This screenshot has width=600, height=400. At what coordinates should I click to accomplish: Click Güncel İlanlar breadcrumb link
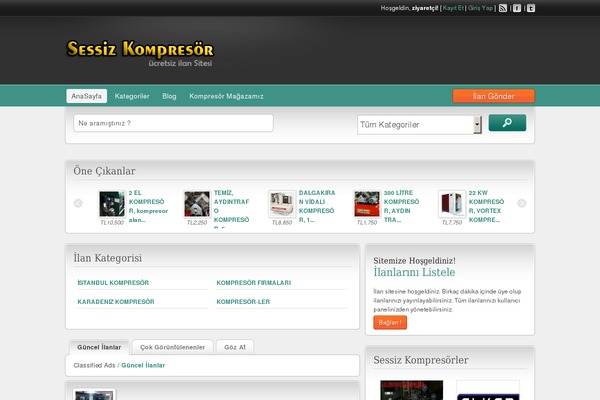[143, 365]
